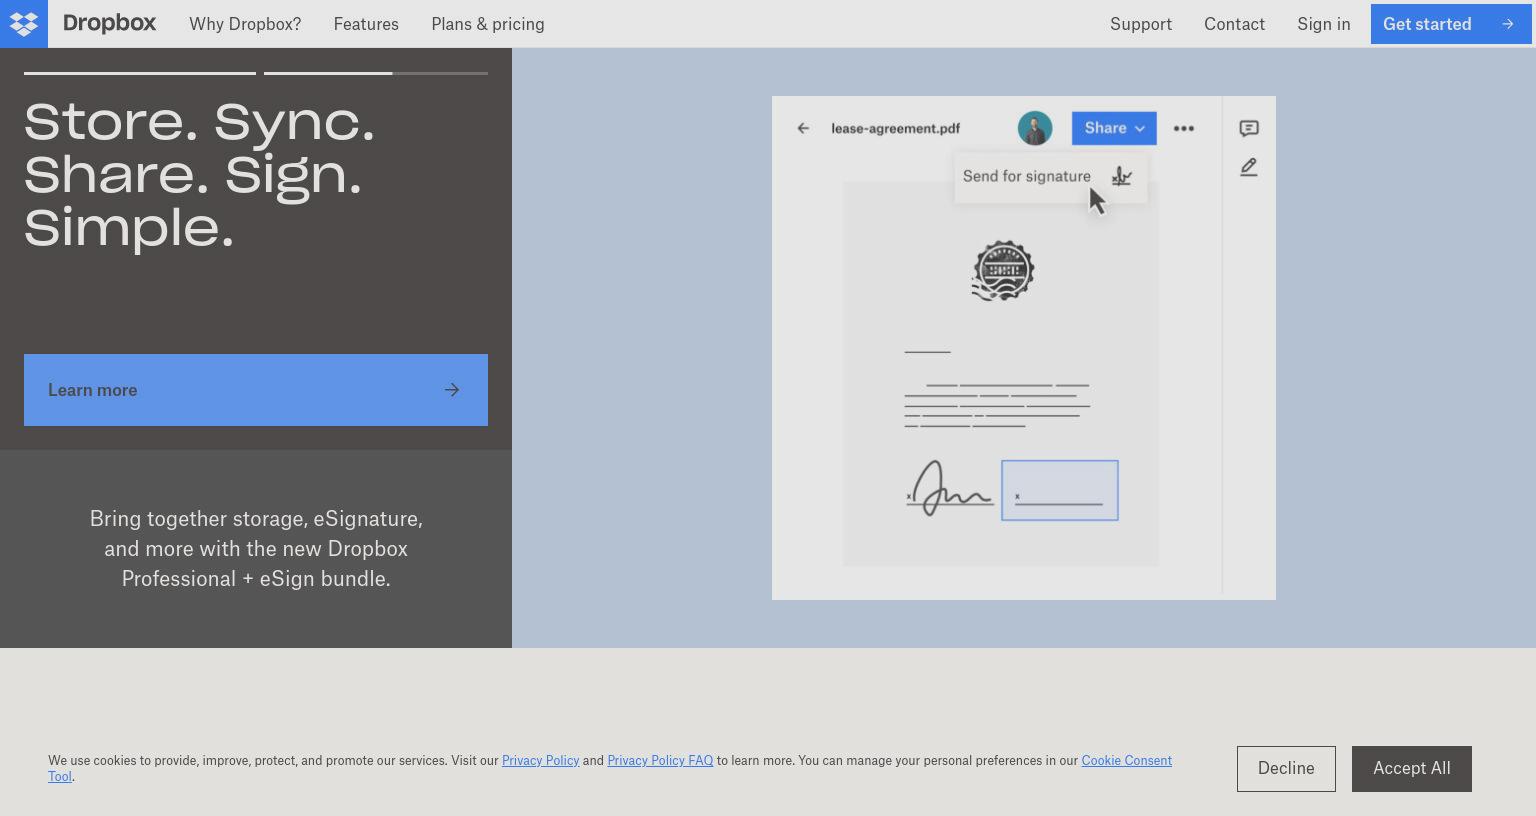
Task: Click the 'Bring together storage, eSignature' paragraph
Action: point(256,549)
